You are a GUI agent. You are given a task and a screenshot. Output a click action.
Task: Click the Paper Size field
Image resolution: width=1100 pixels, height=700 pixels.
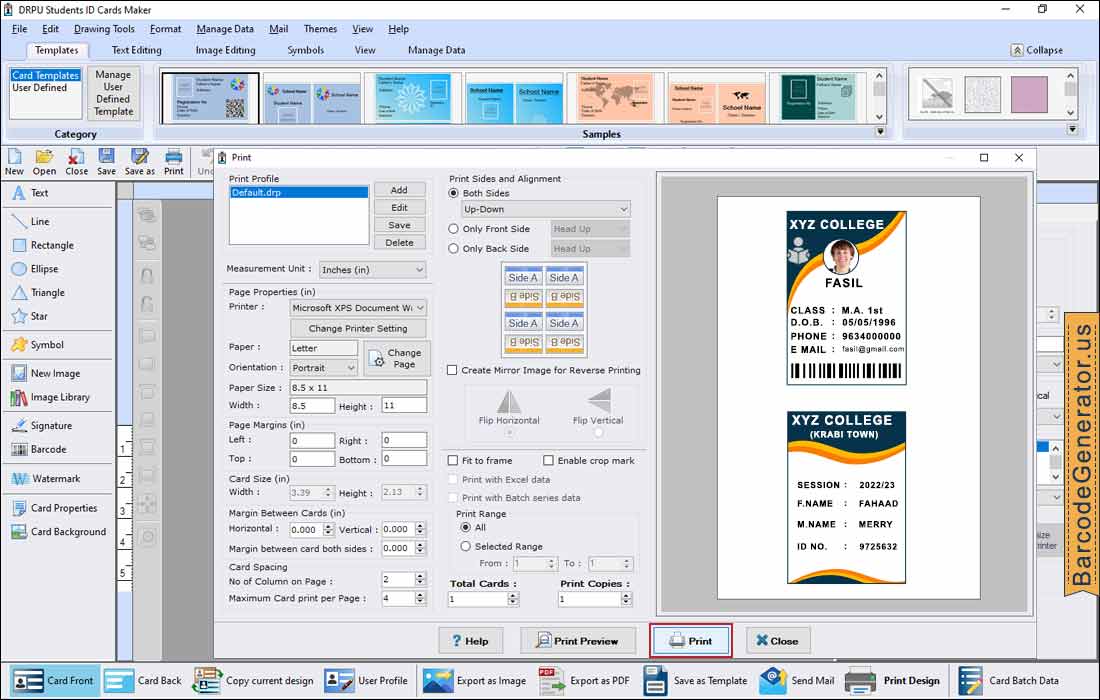click(358, 388)
